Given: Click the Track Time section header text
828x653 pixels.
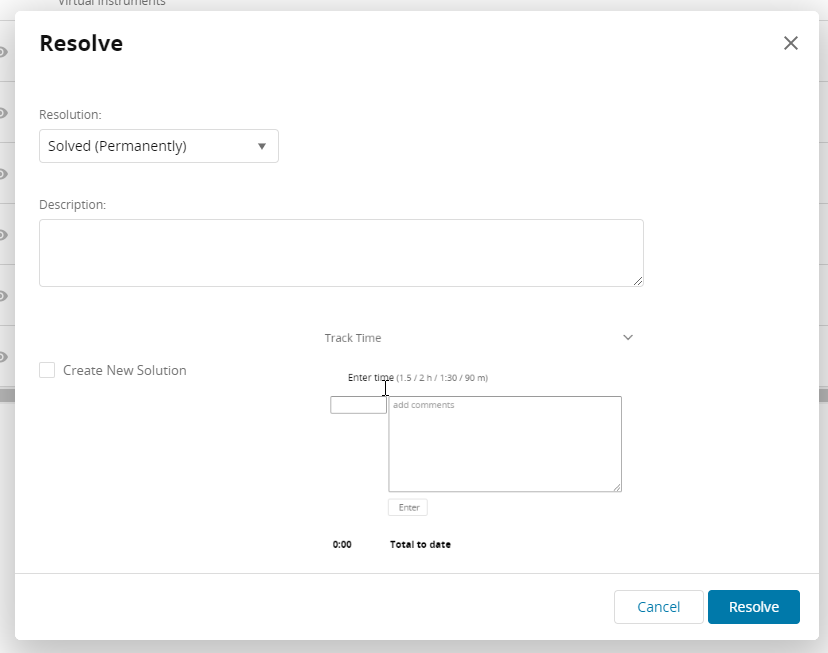Looking at the screenshot, I should [353, 338].
